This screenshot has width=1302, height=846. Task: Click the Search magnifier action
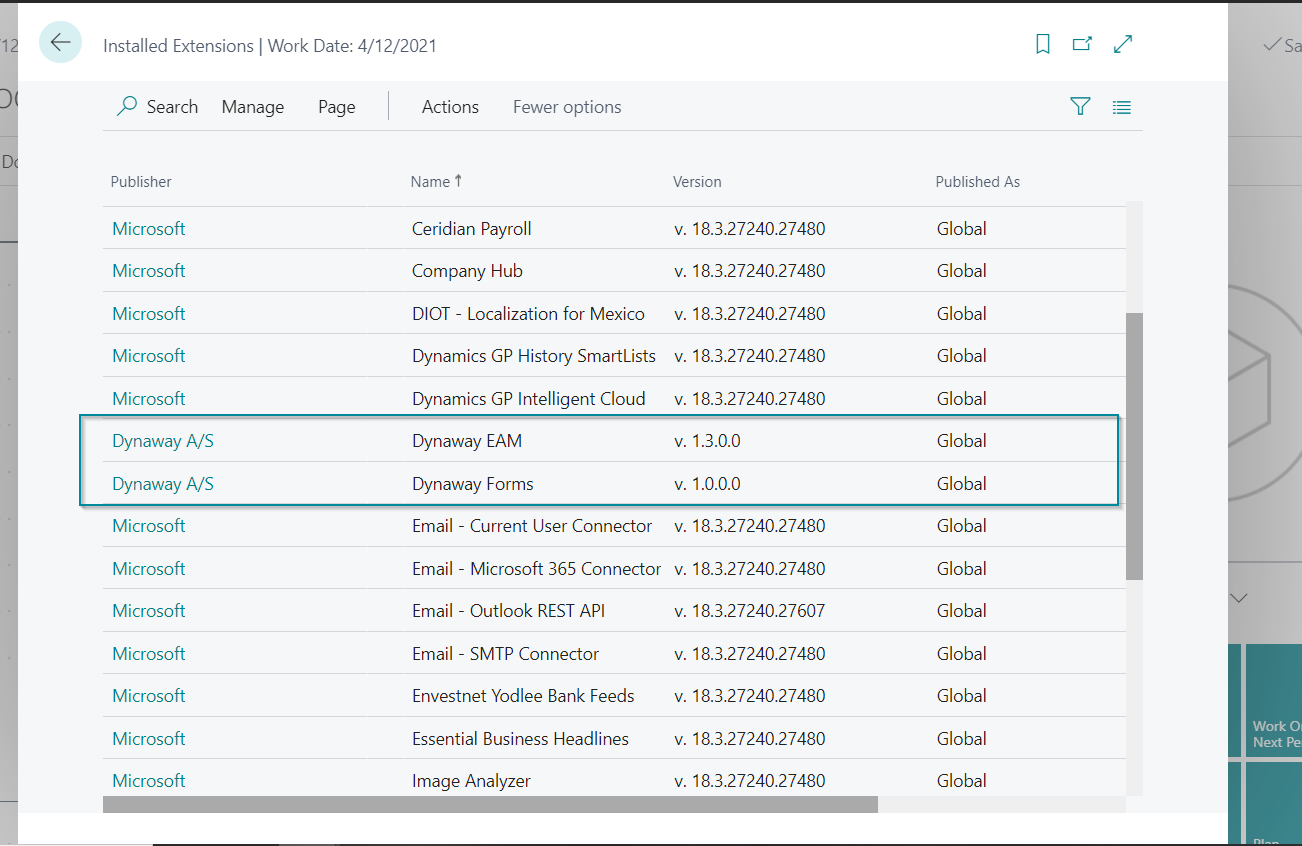[x=158, y=107]
